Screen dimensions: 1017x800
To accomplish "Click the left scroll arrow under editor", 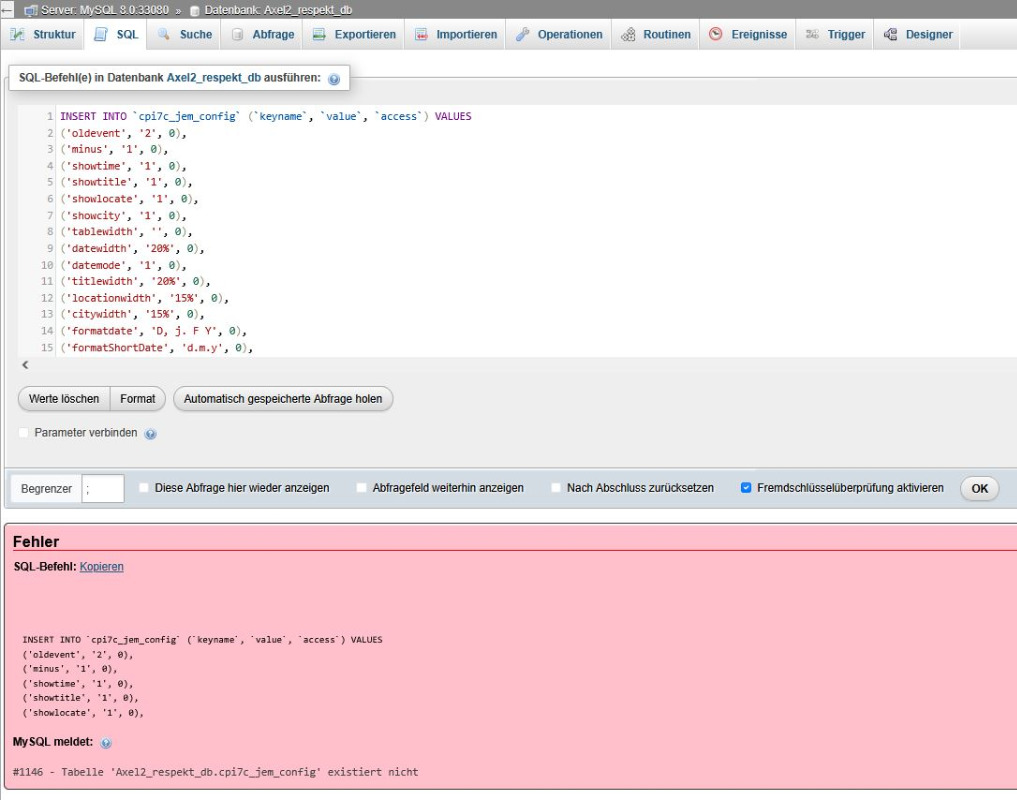I will (25, 365).
